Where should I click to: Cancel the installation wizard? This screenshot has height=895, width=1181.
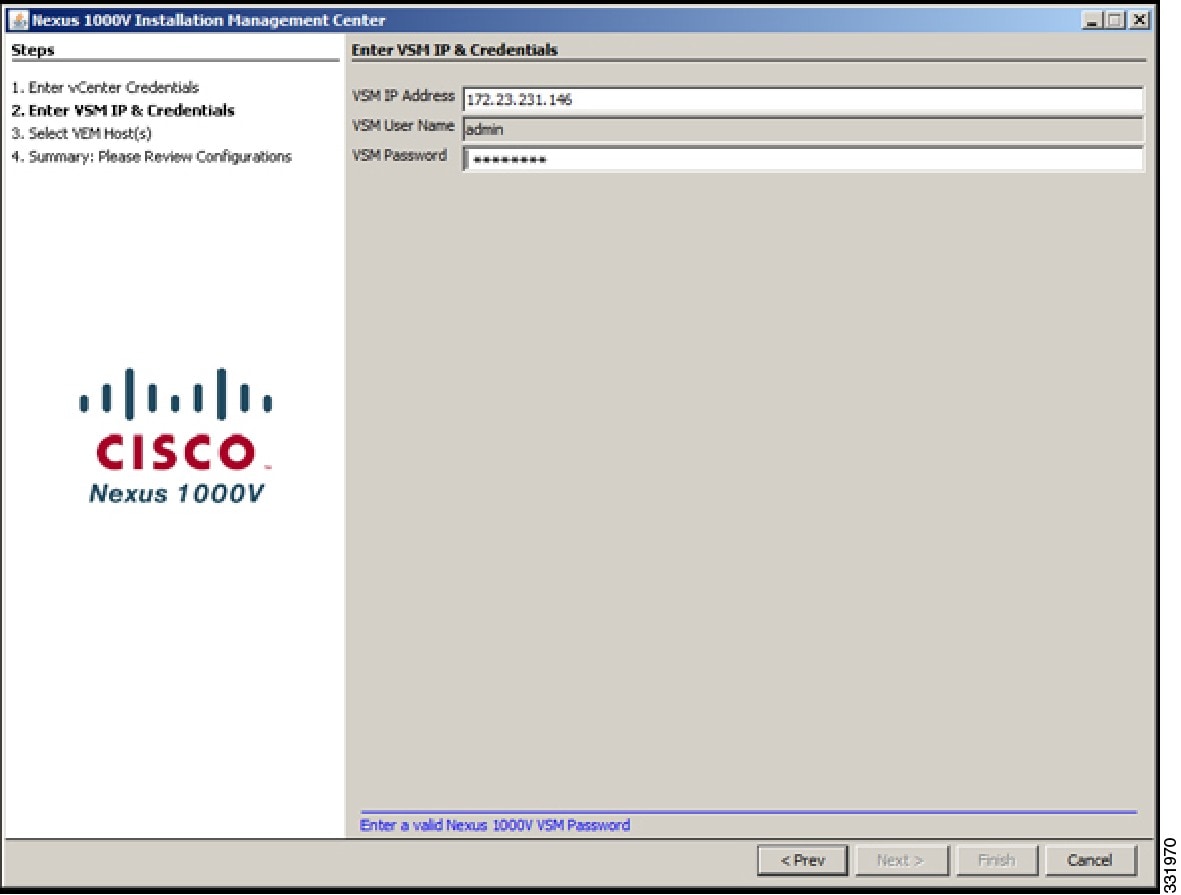pos(1090,860)
